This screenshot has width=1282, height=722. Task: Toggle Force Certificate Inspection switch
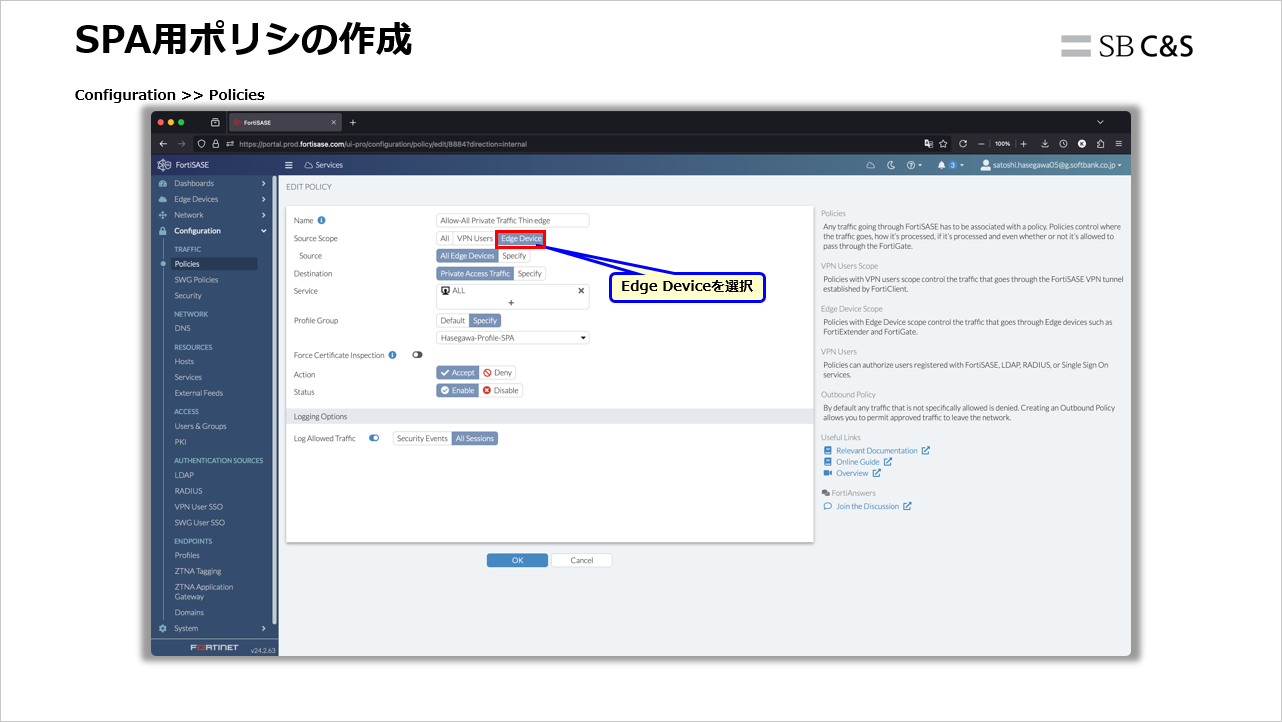coord(417,355)
